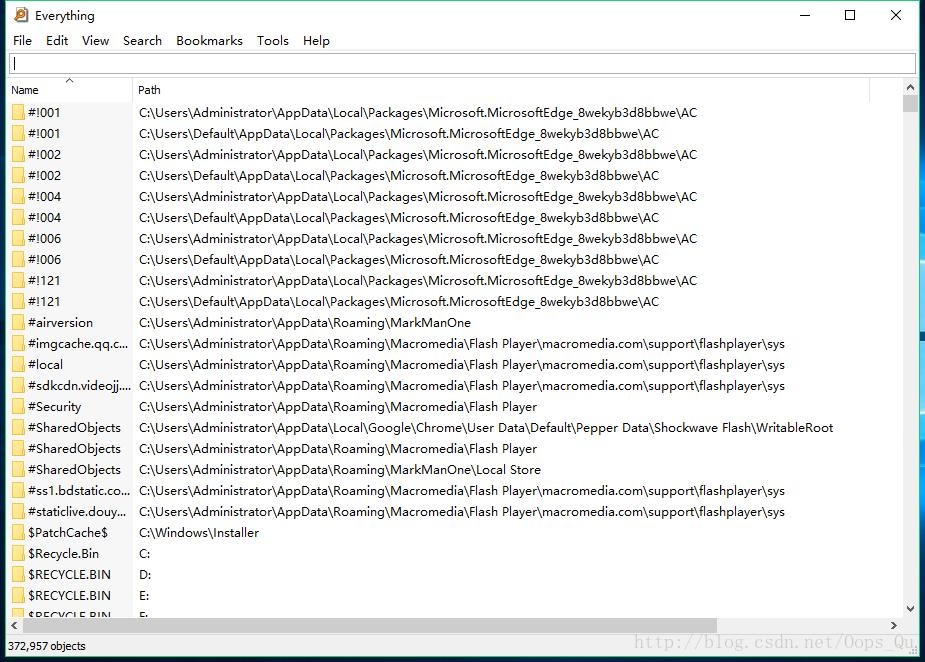Click the folder icon beside #airversion

pyautogui.click(x=18, y=323)
